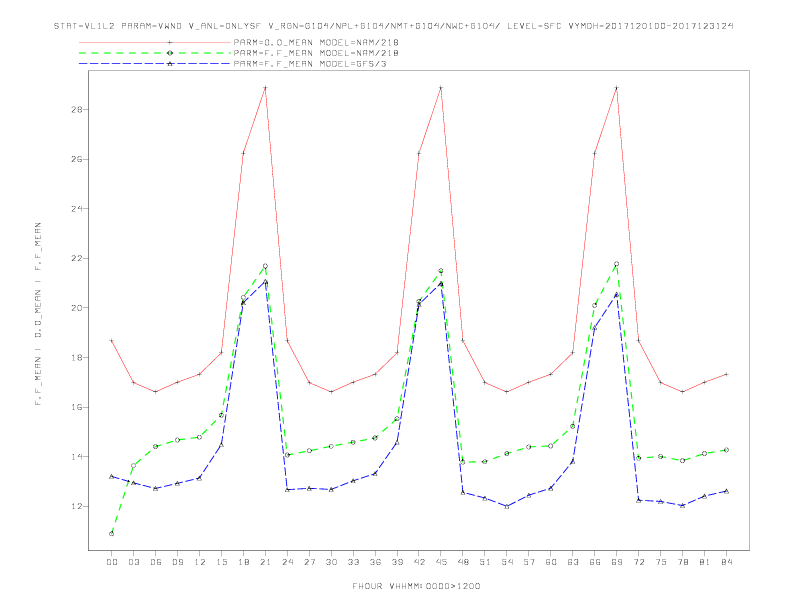792x612 pixels.
Task: Click the triangle marker on the blue legend line
Action: 170,64
